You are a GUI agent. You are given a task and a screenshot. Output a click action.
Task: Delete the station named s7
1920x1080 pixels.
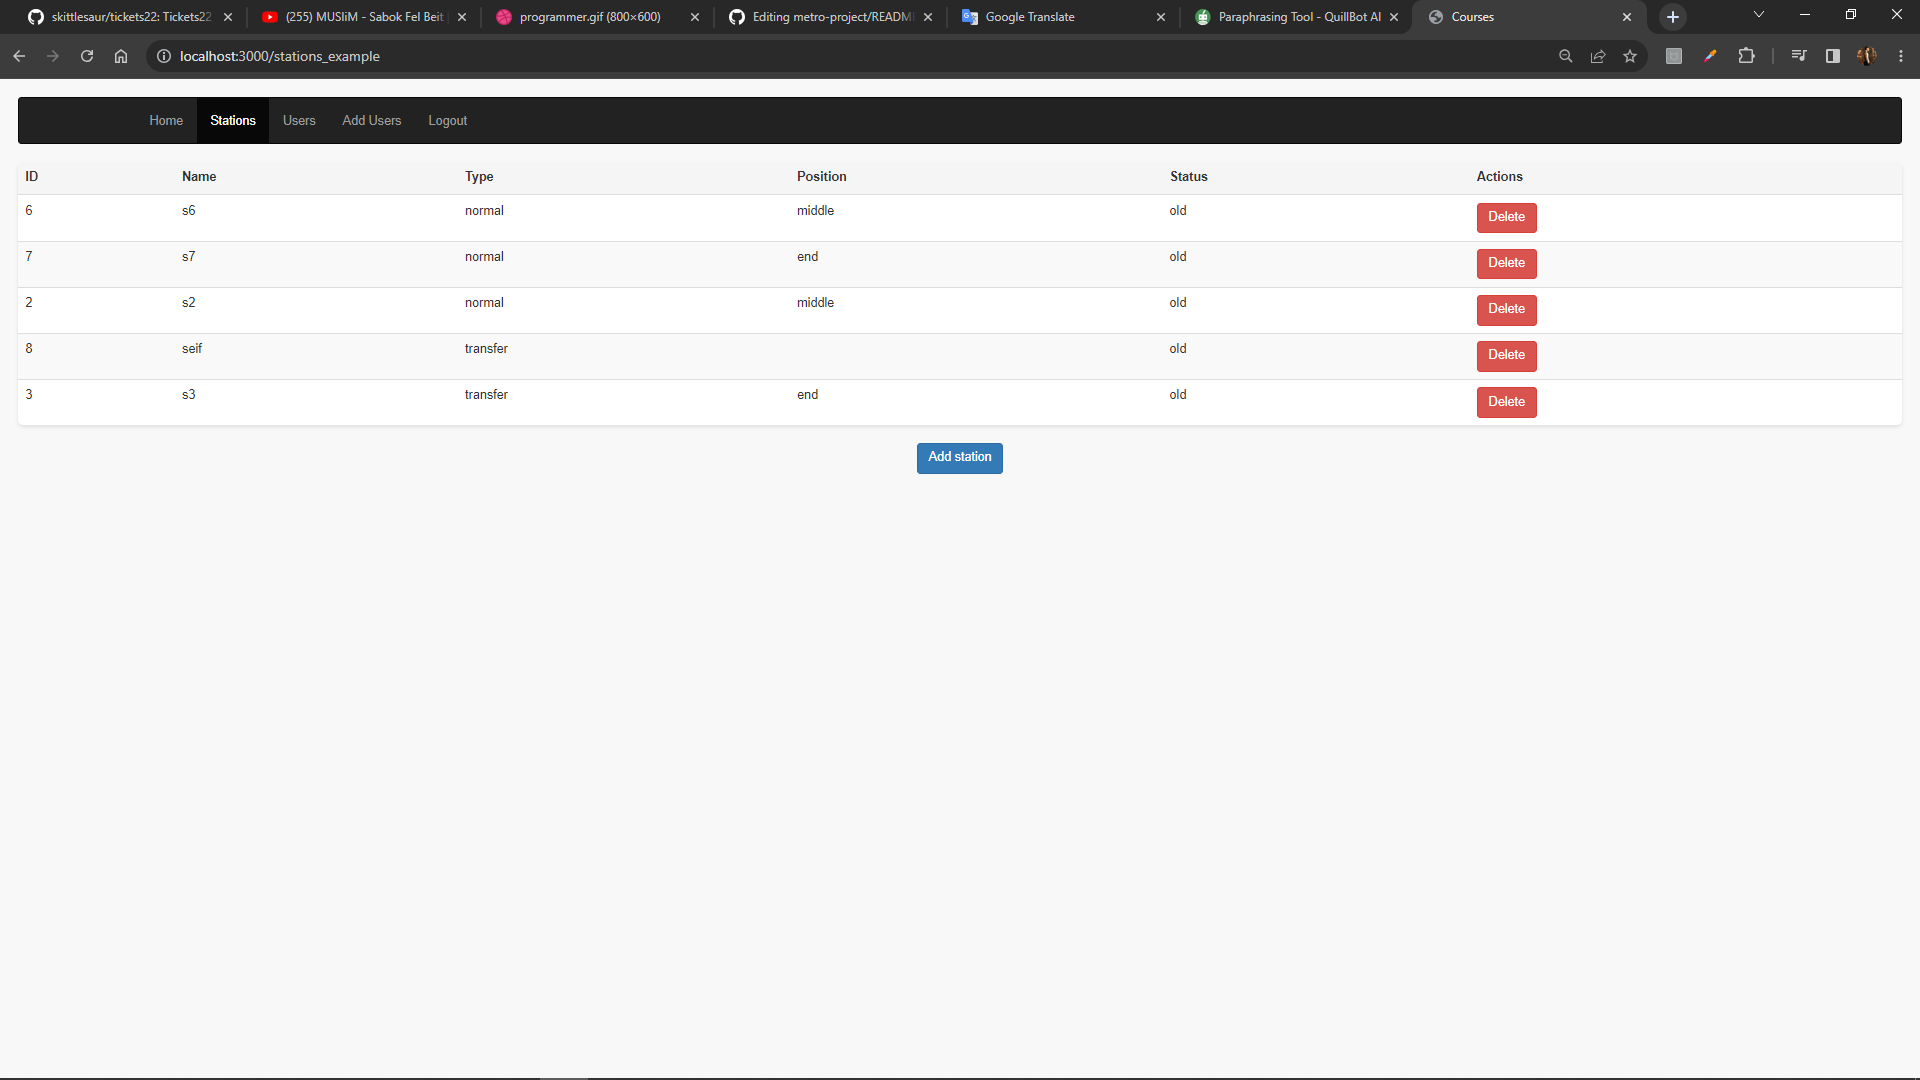1506,263
